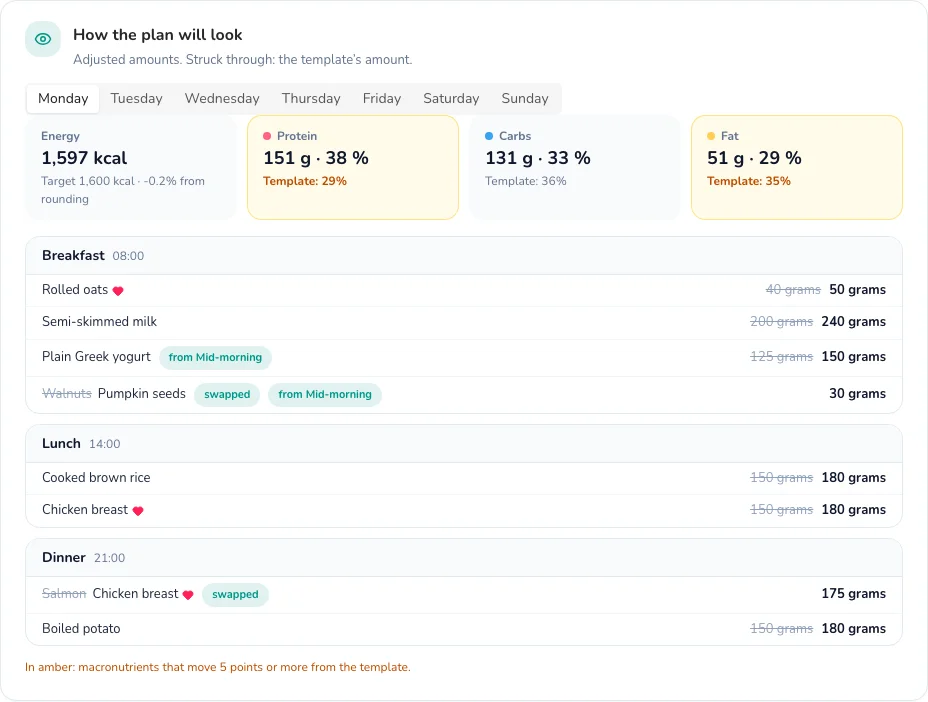Click the "Cooked brown rice" row label
Screen dimensions: 928x702
coord(96,478)
